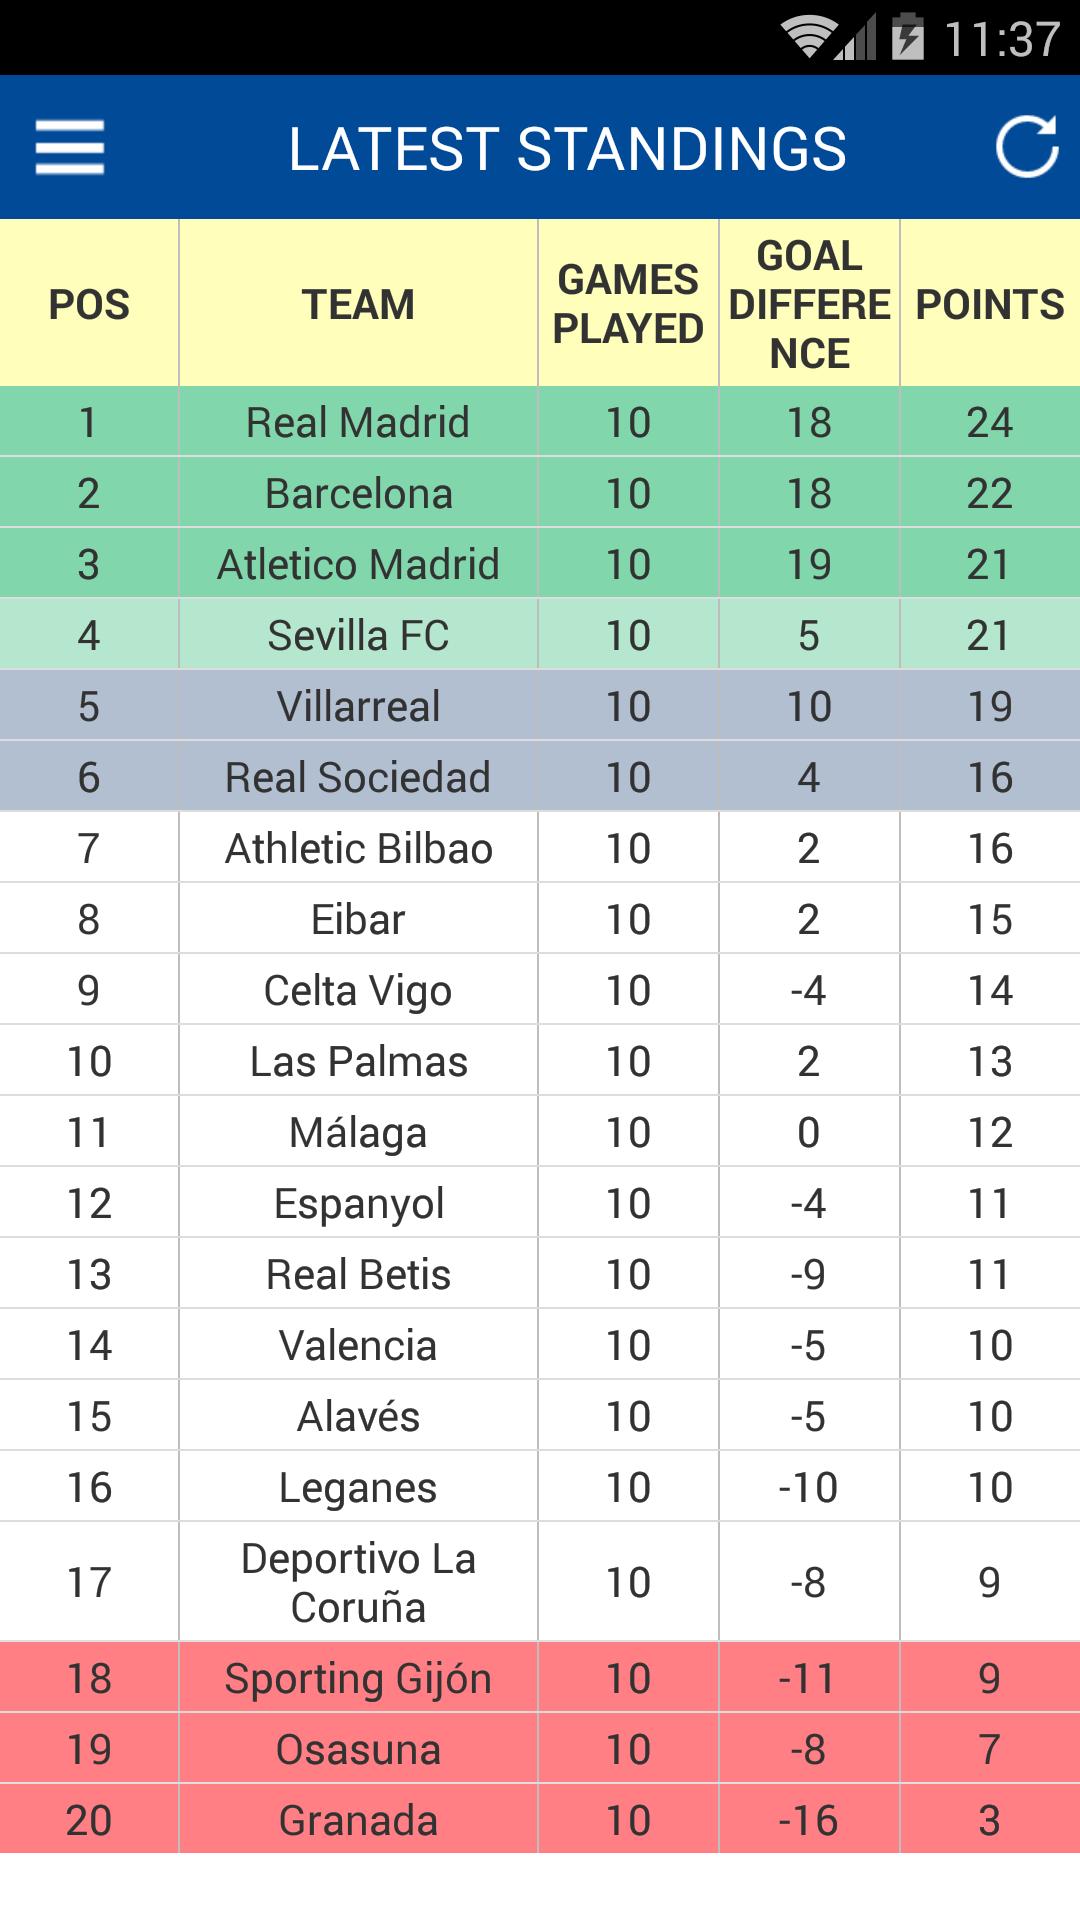1080x1920 pixels.
Task: Open the Villarreal row
Action: [540, 706]
